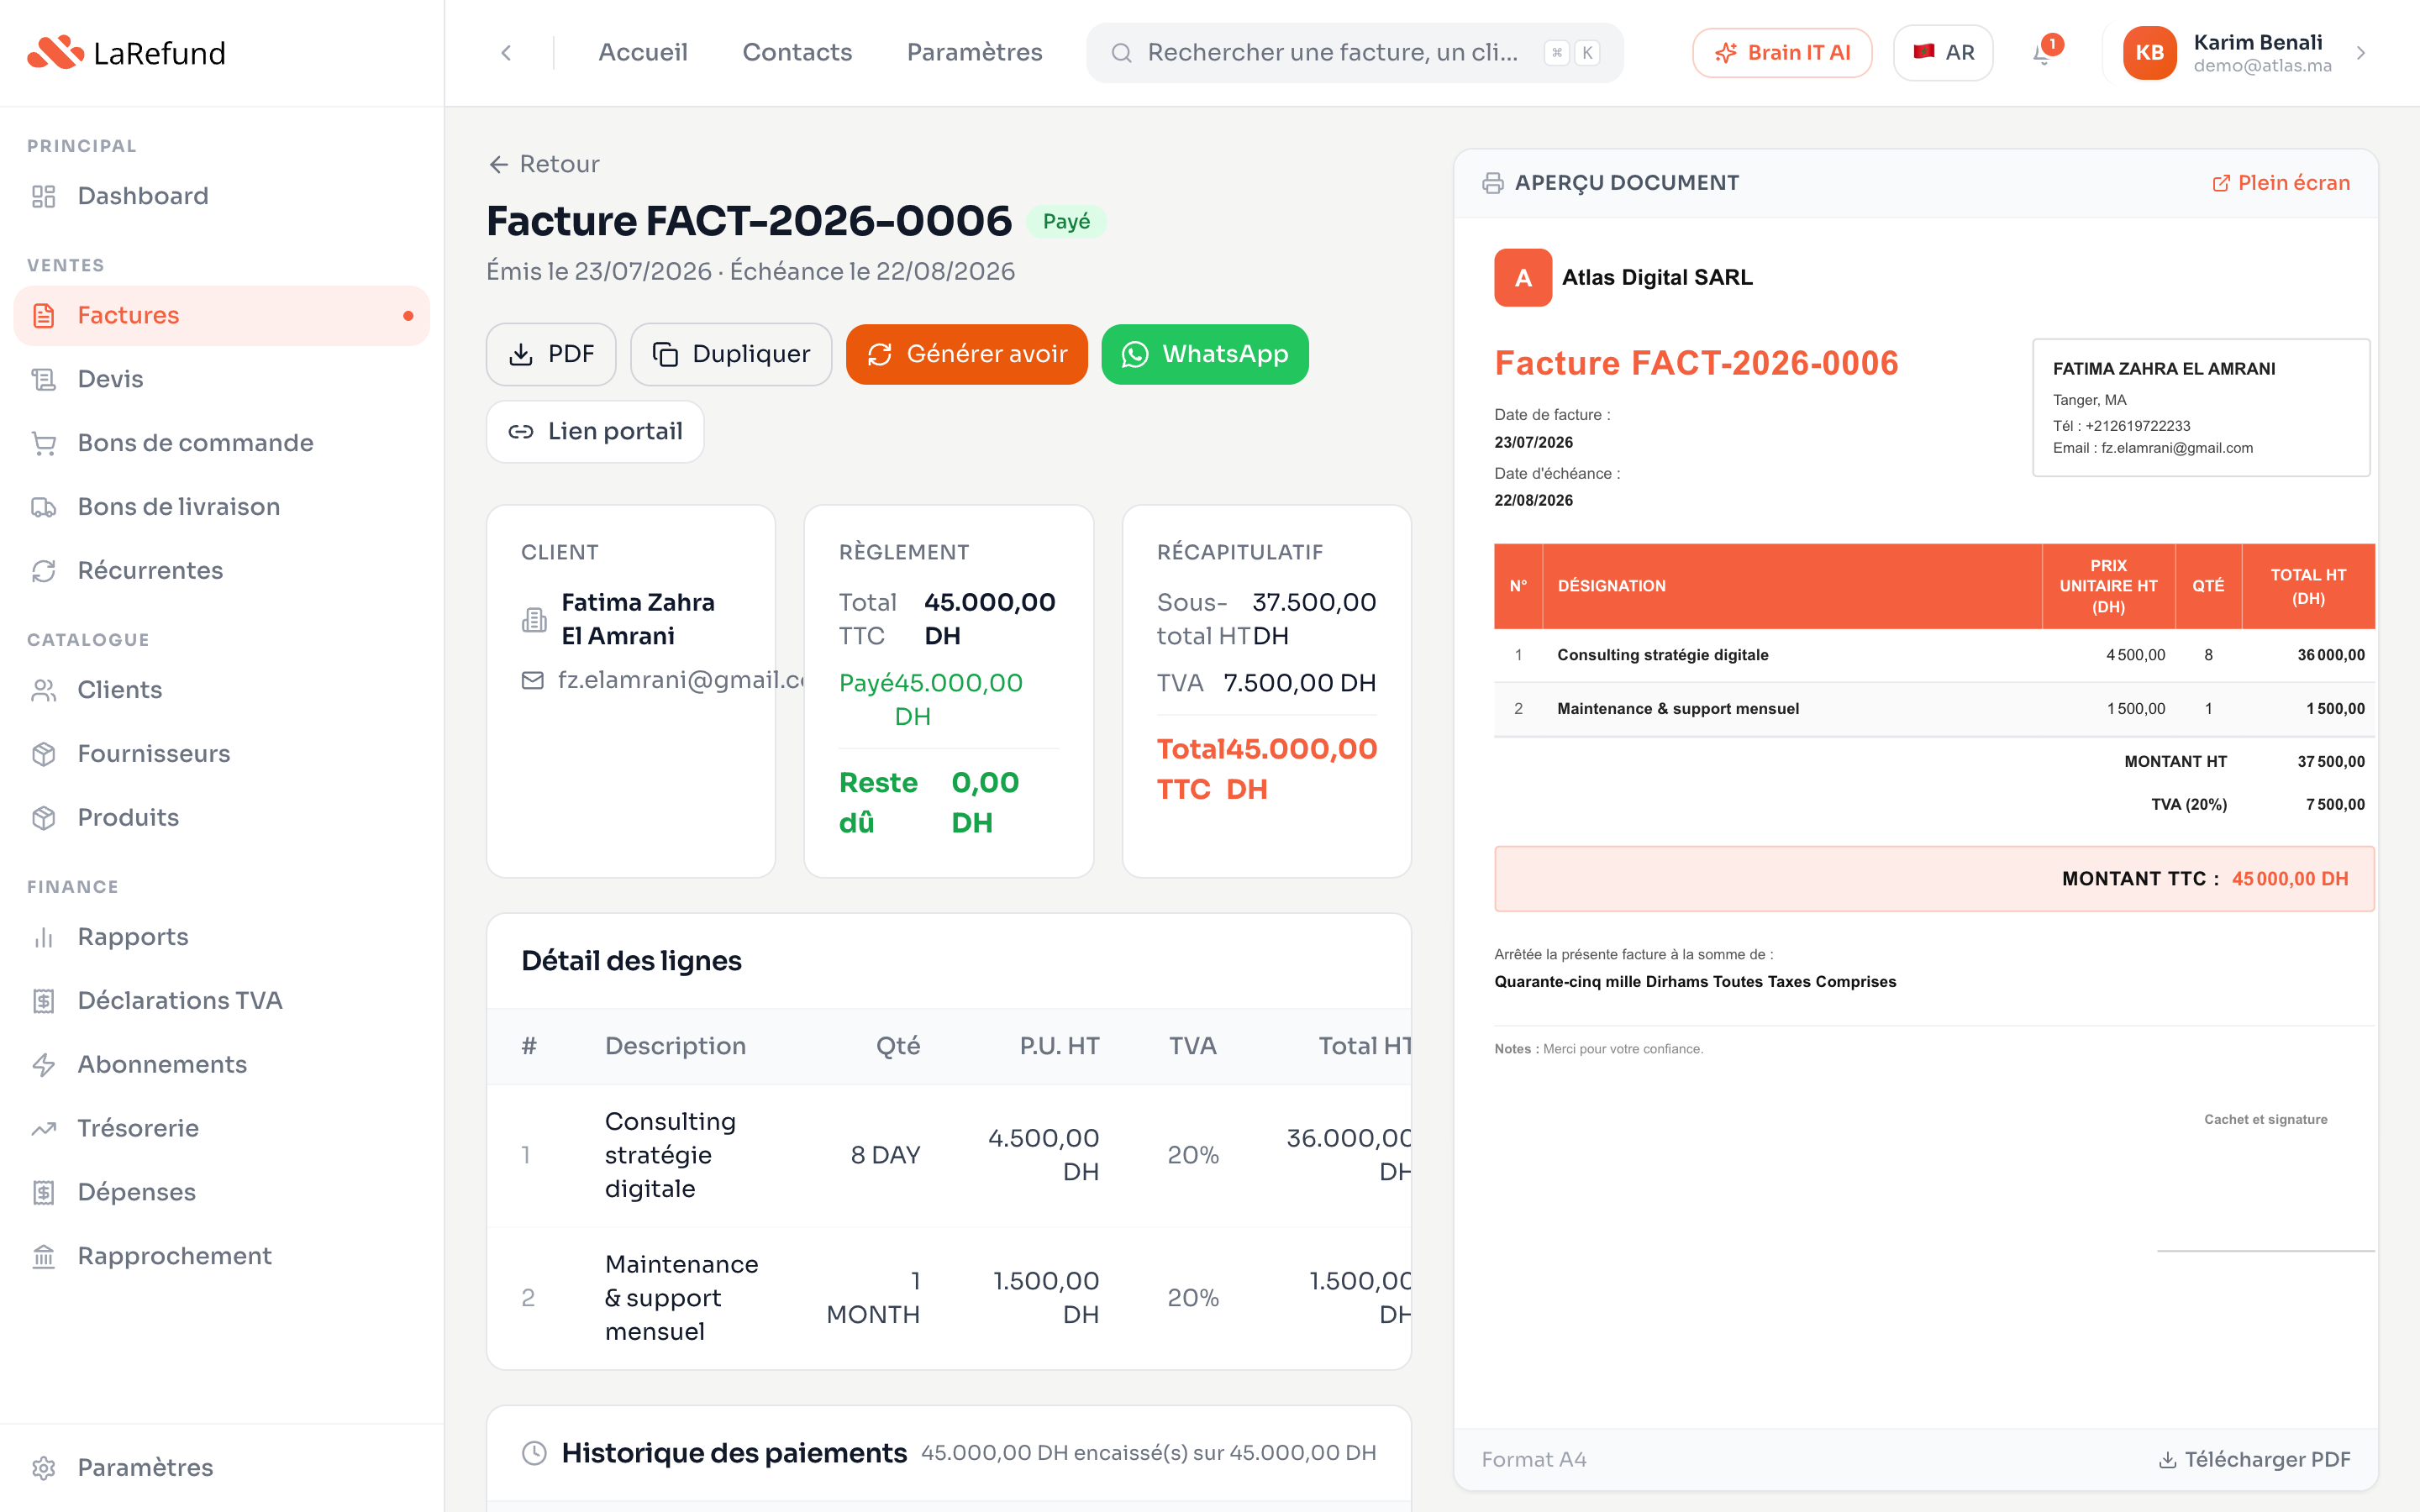
Task: Click the Lien portail button
Action: [595, 432]
